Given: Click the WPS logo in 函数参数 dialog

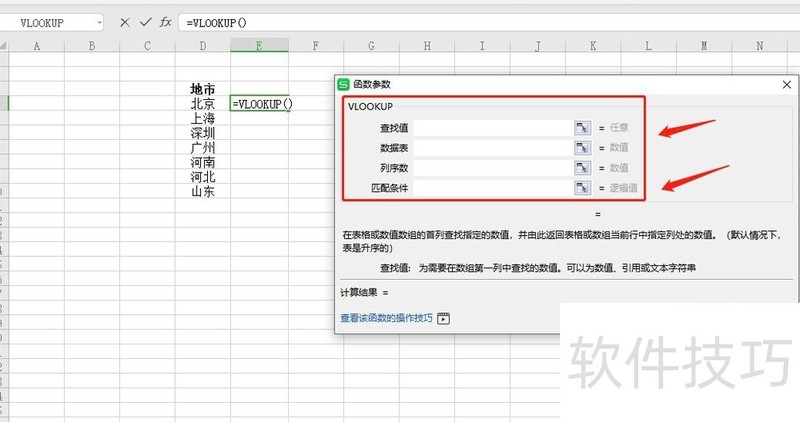Looking at the screenshot, I should 343,84.
